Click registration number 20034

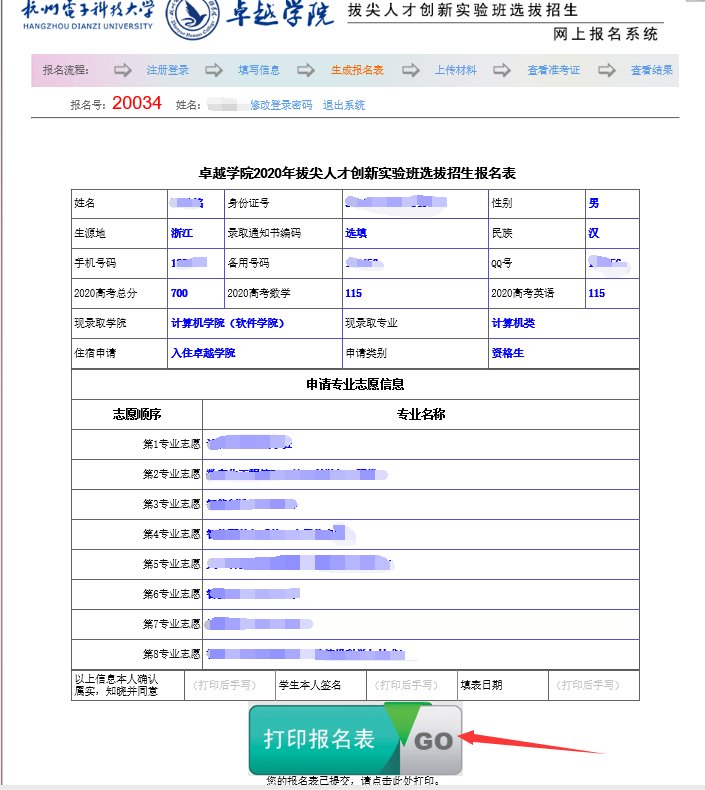click(137, 103)
